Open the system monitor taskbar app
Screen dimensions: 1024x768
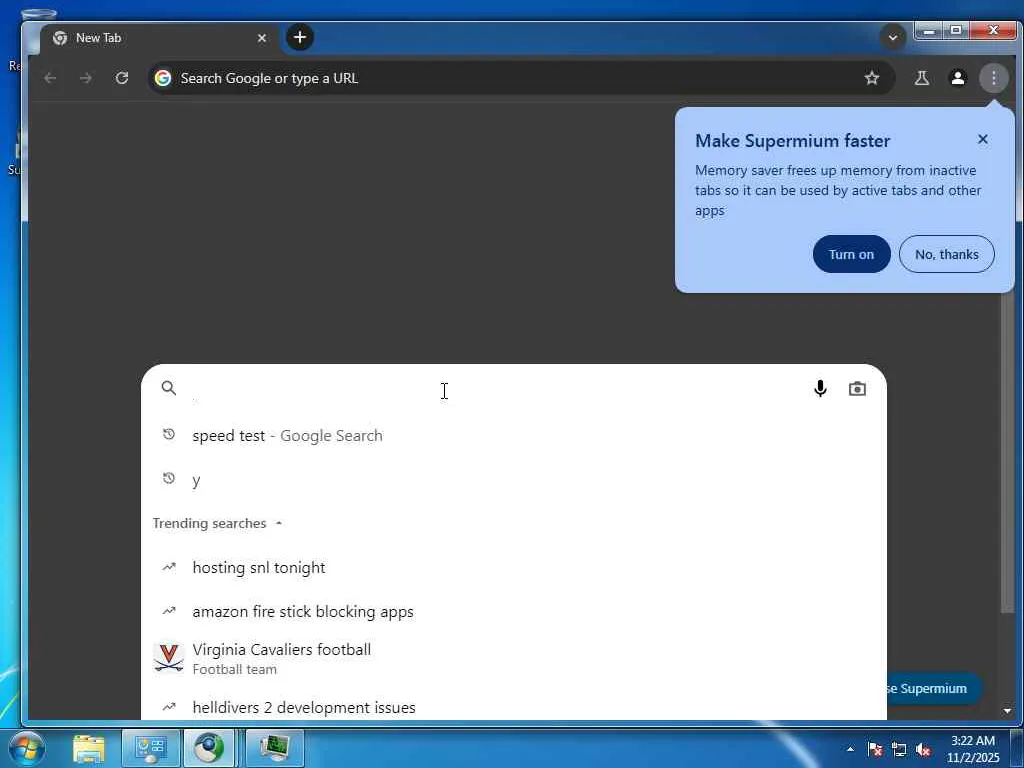[x=275, y=748]
